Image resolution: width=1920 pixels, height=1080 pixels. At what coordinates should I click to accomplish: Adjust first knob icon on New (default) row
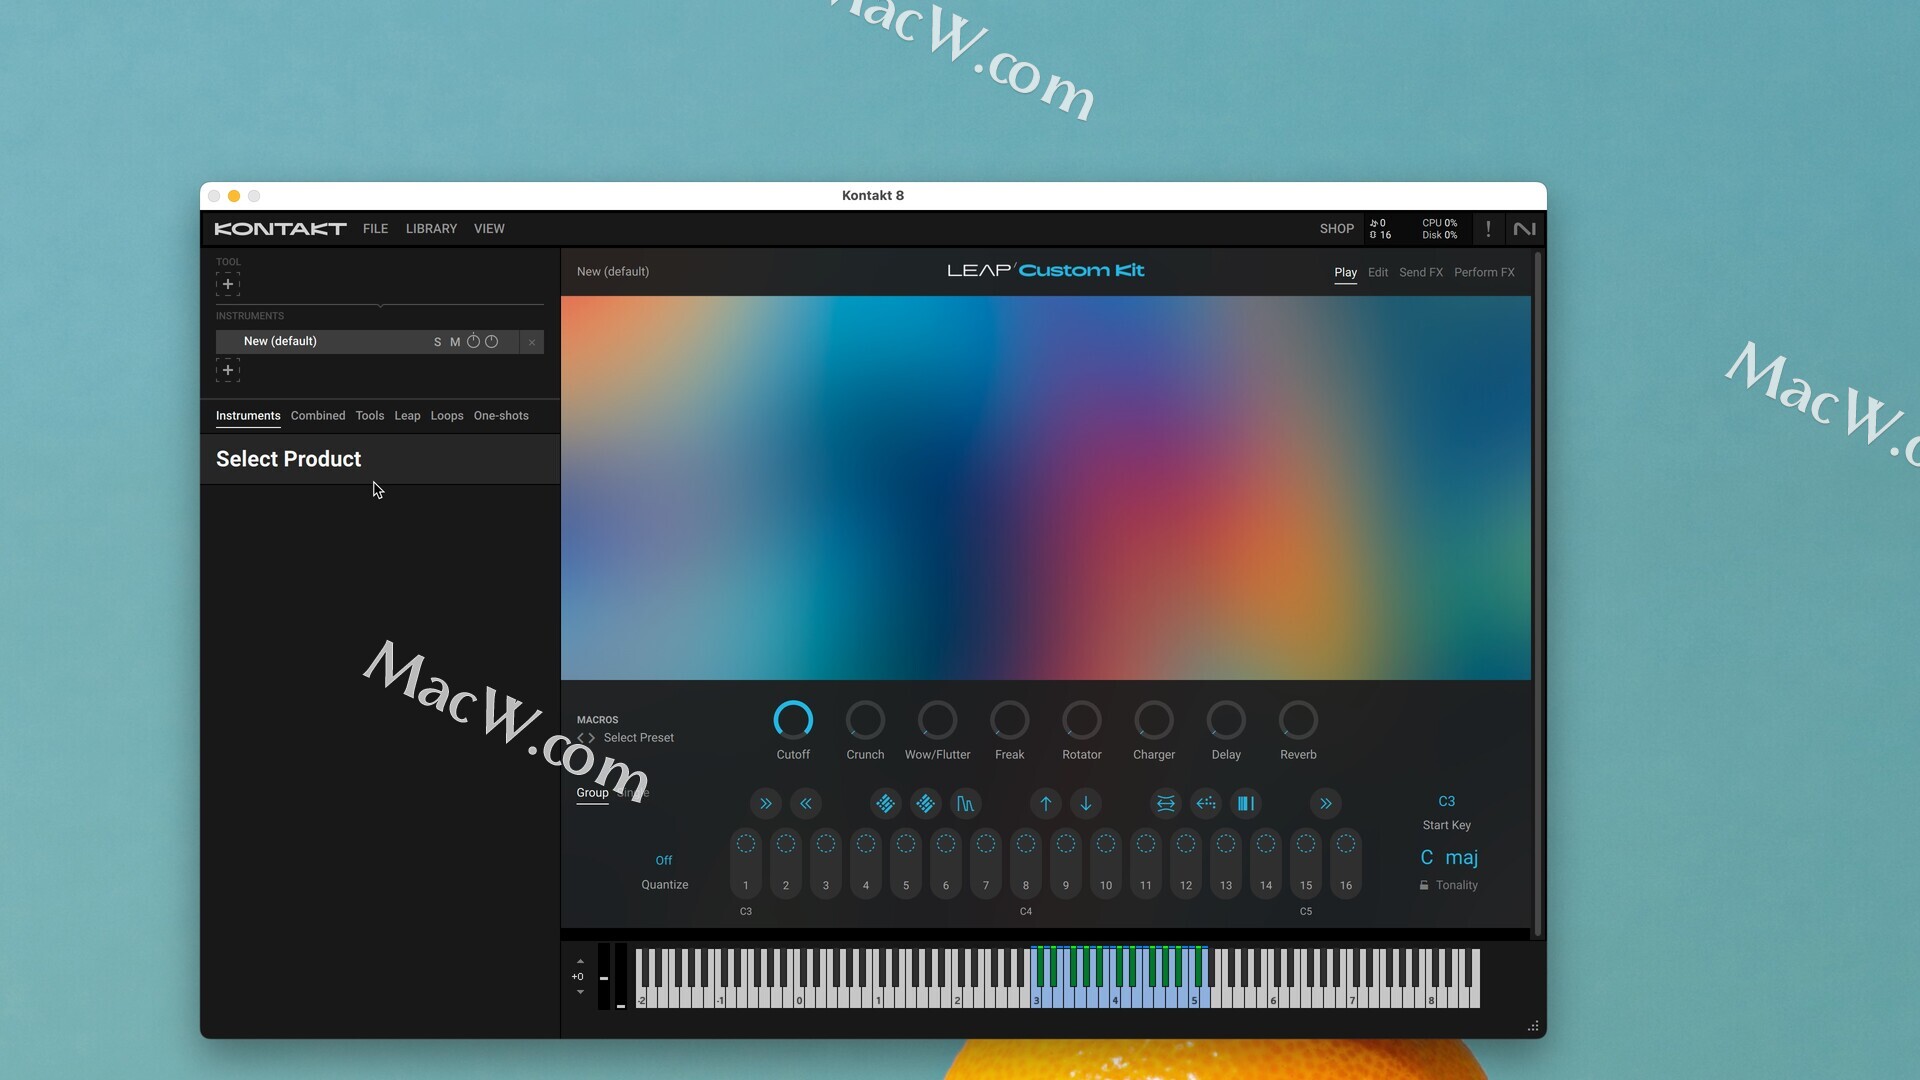point(474,342)
